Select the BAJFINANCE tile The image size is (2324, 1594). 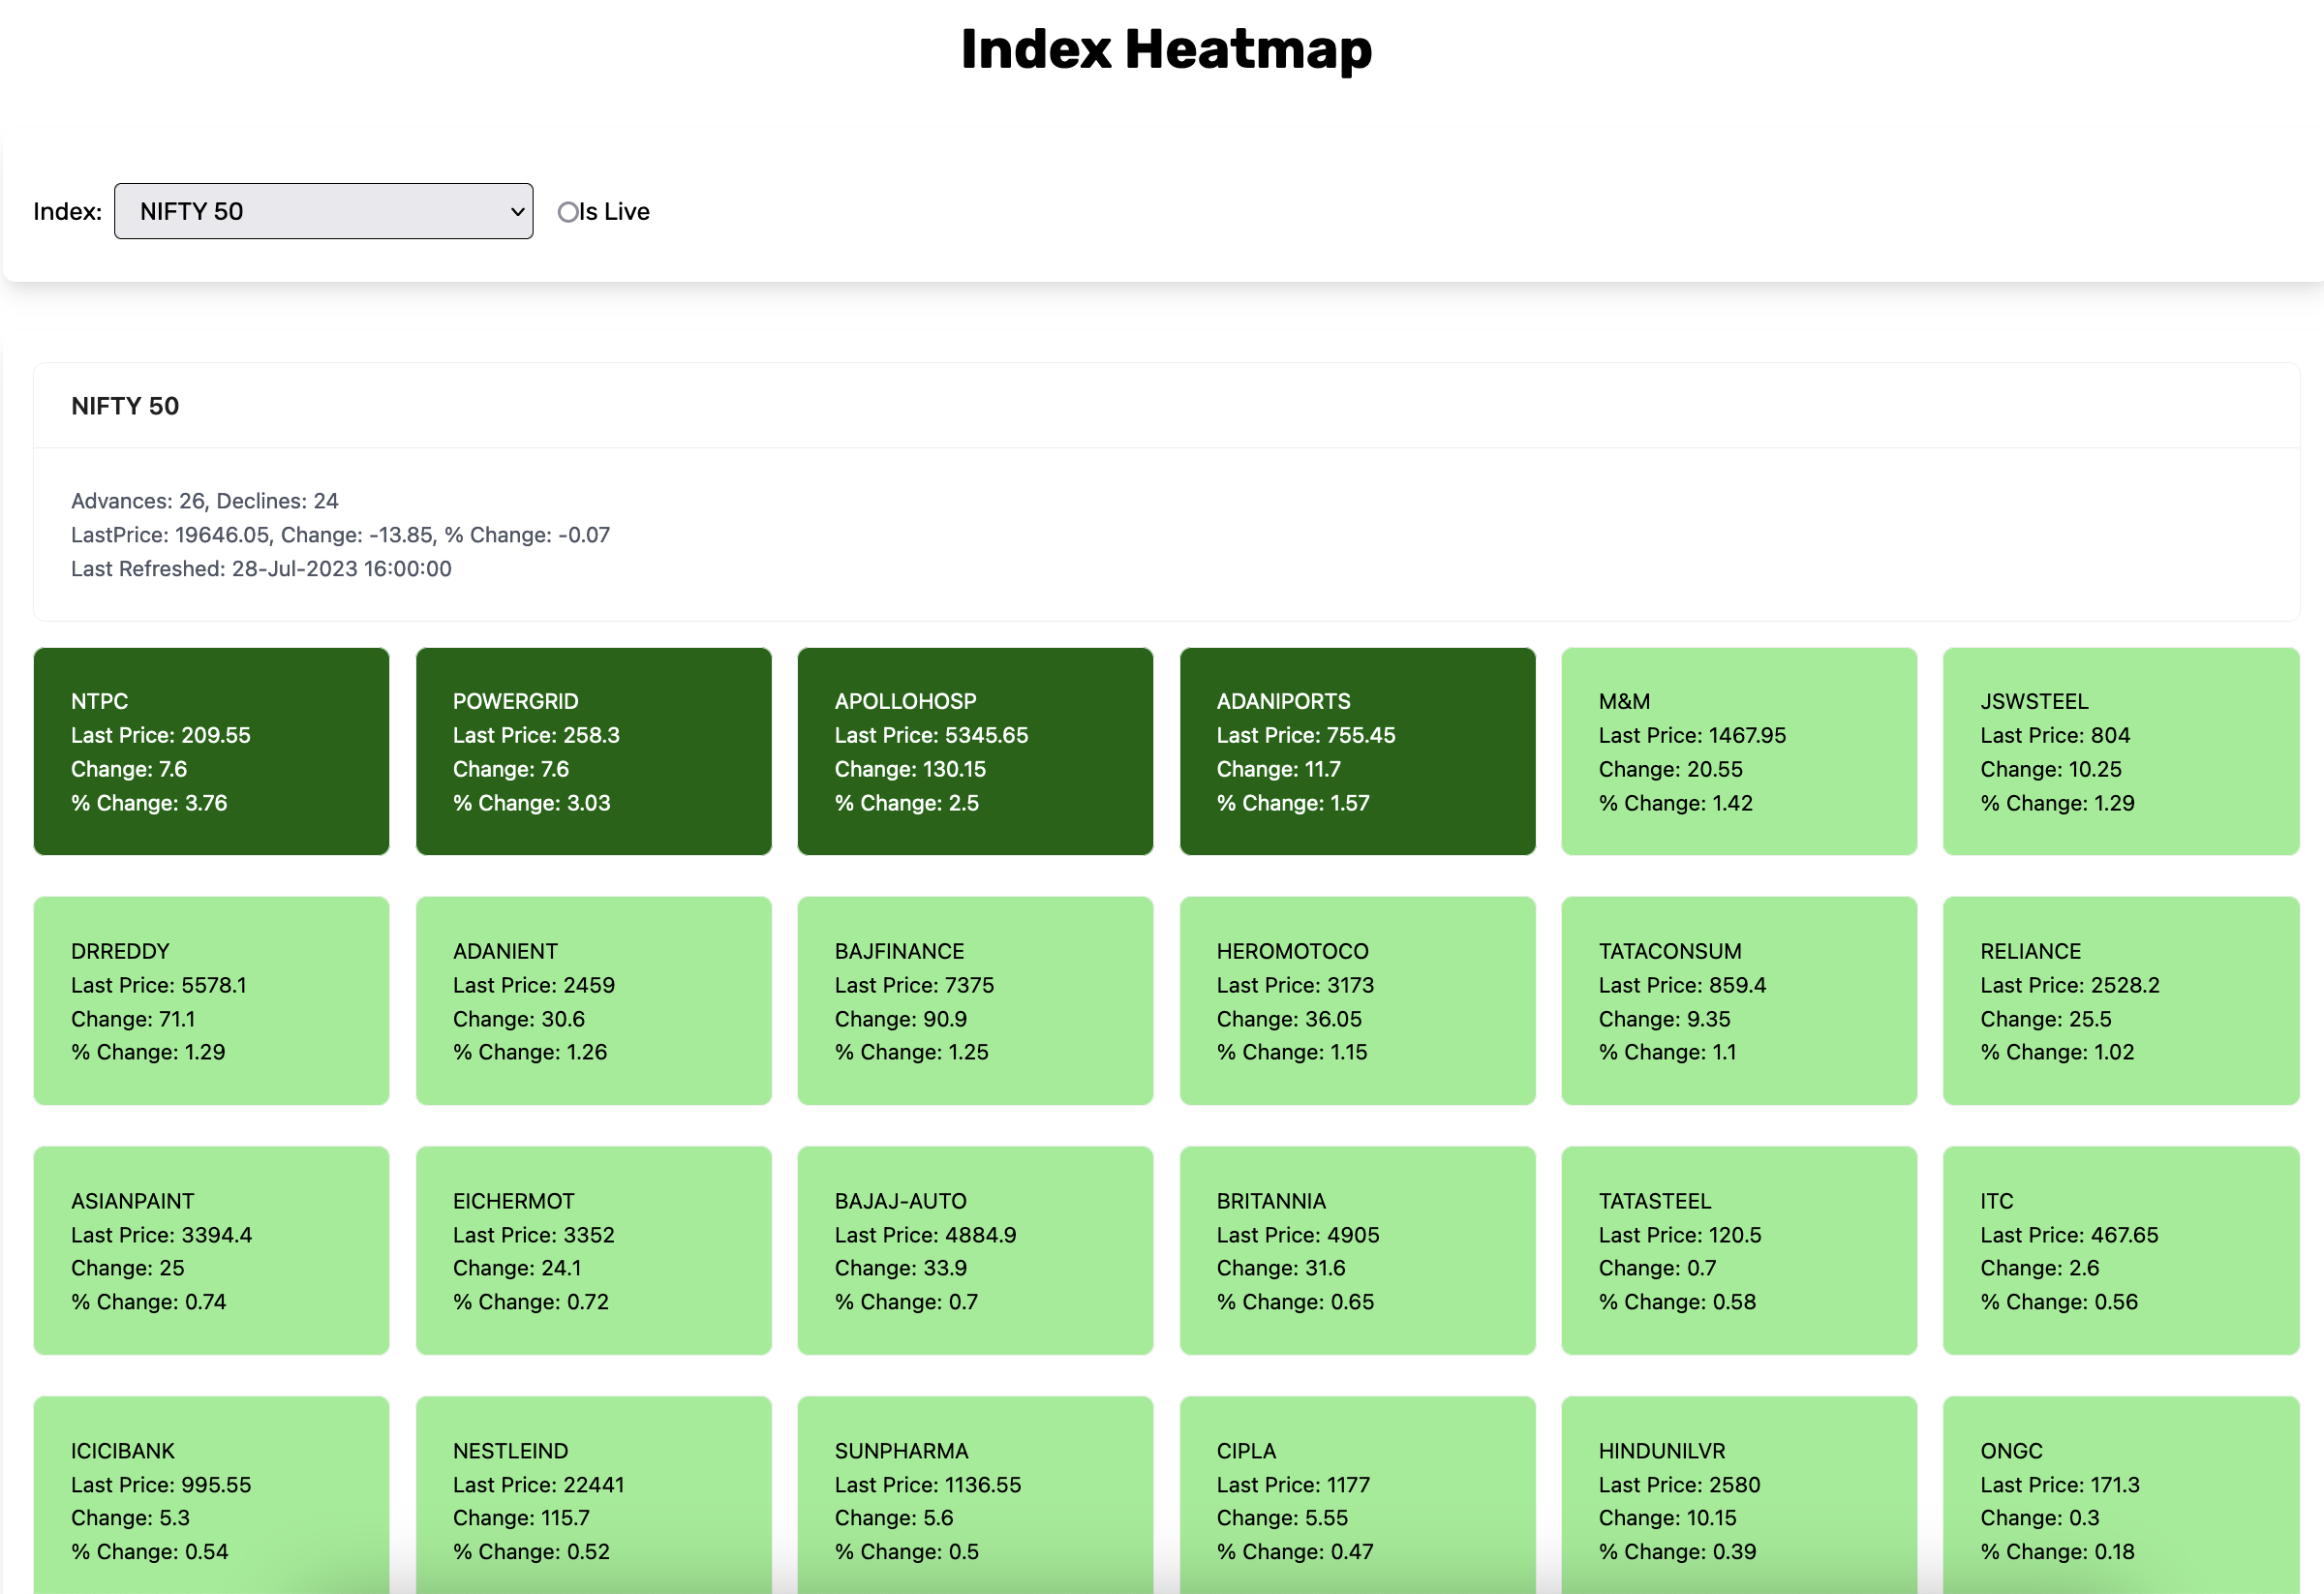point(975,1001)
